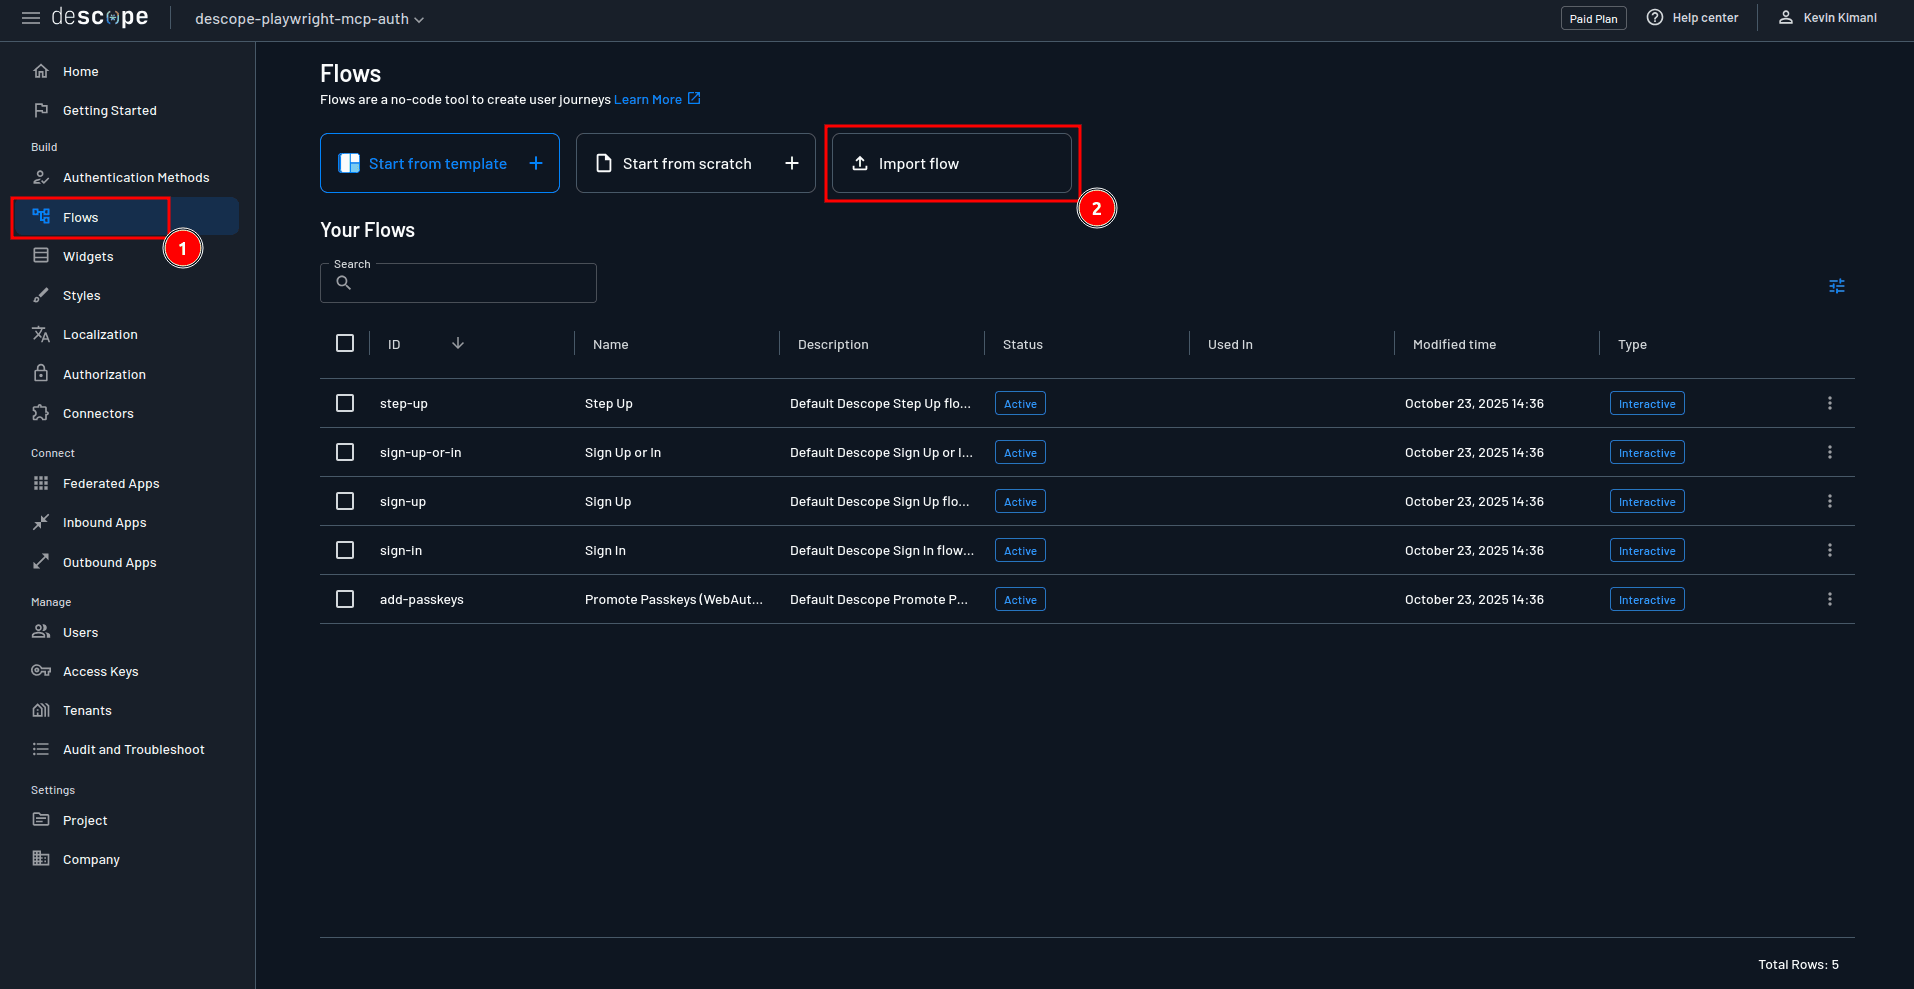Open the Learn More link about flows
The height and width of the screenshot is (989, 1914).
click(x=649, y=99)
